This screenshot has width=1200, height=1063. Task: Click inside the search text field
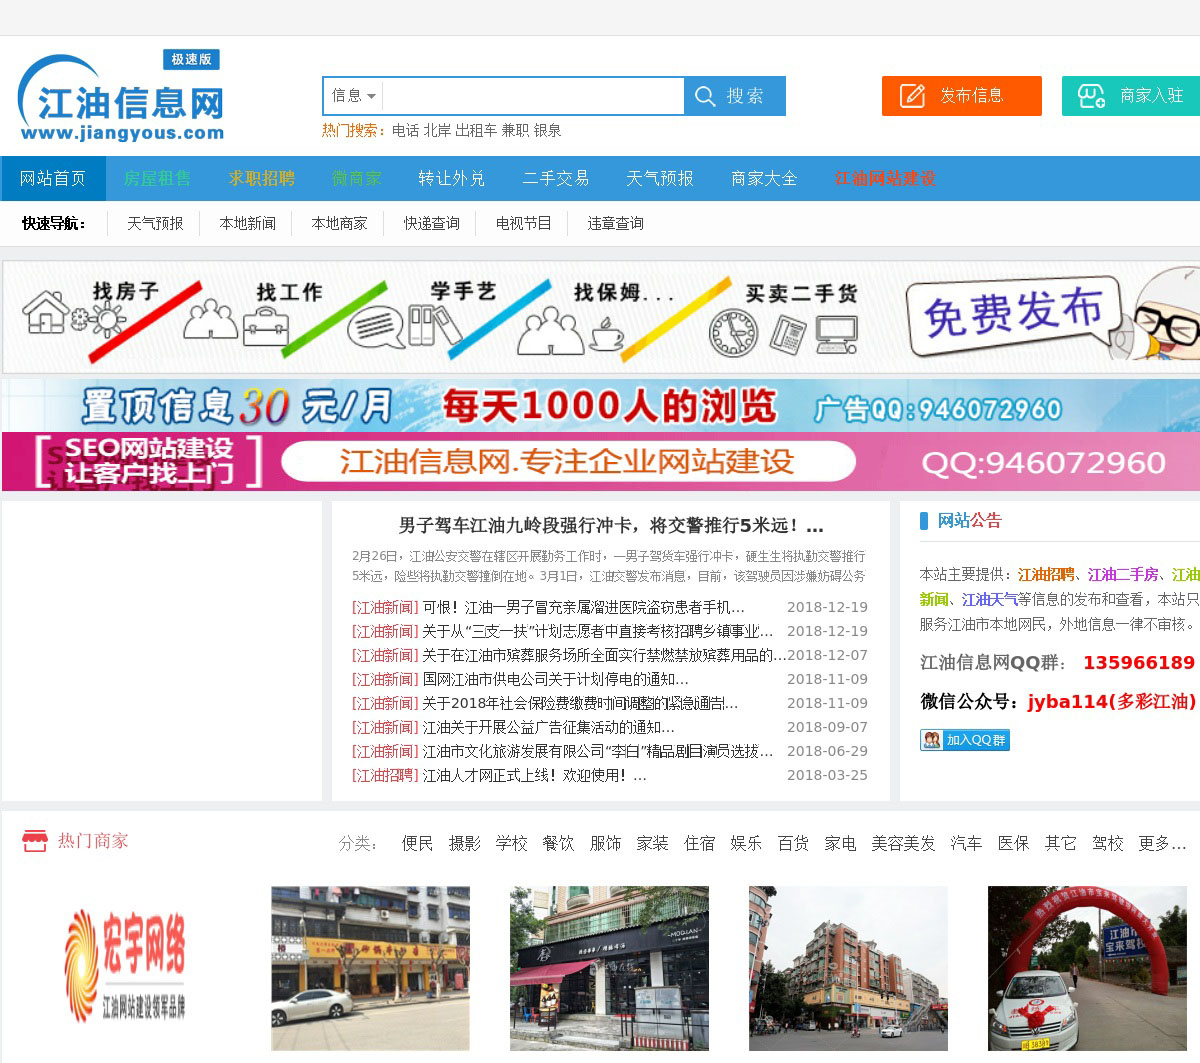532,96
